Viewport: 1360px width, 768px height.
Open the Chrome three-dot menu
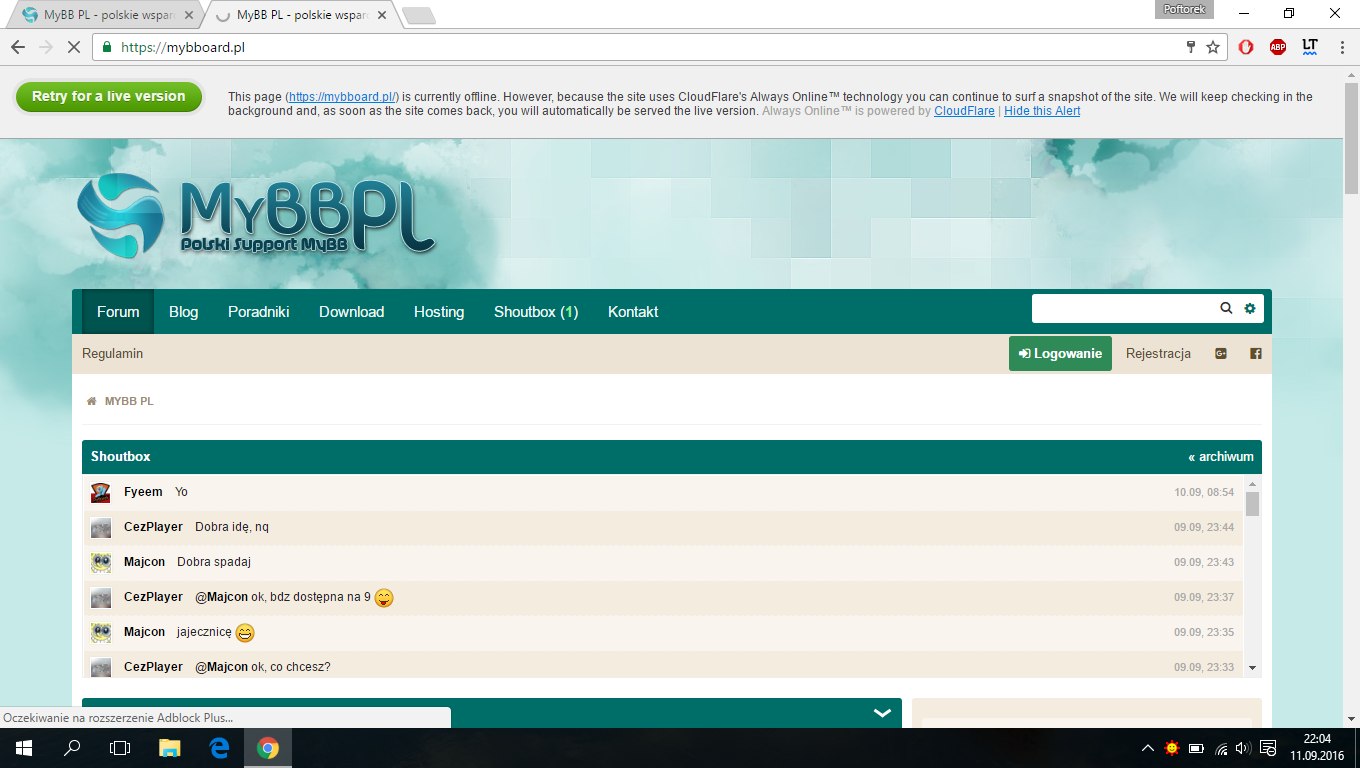1342,47
